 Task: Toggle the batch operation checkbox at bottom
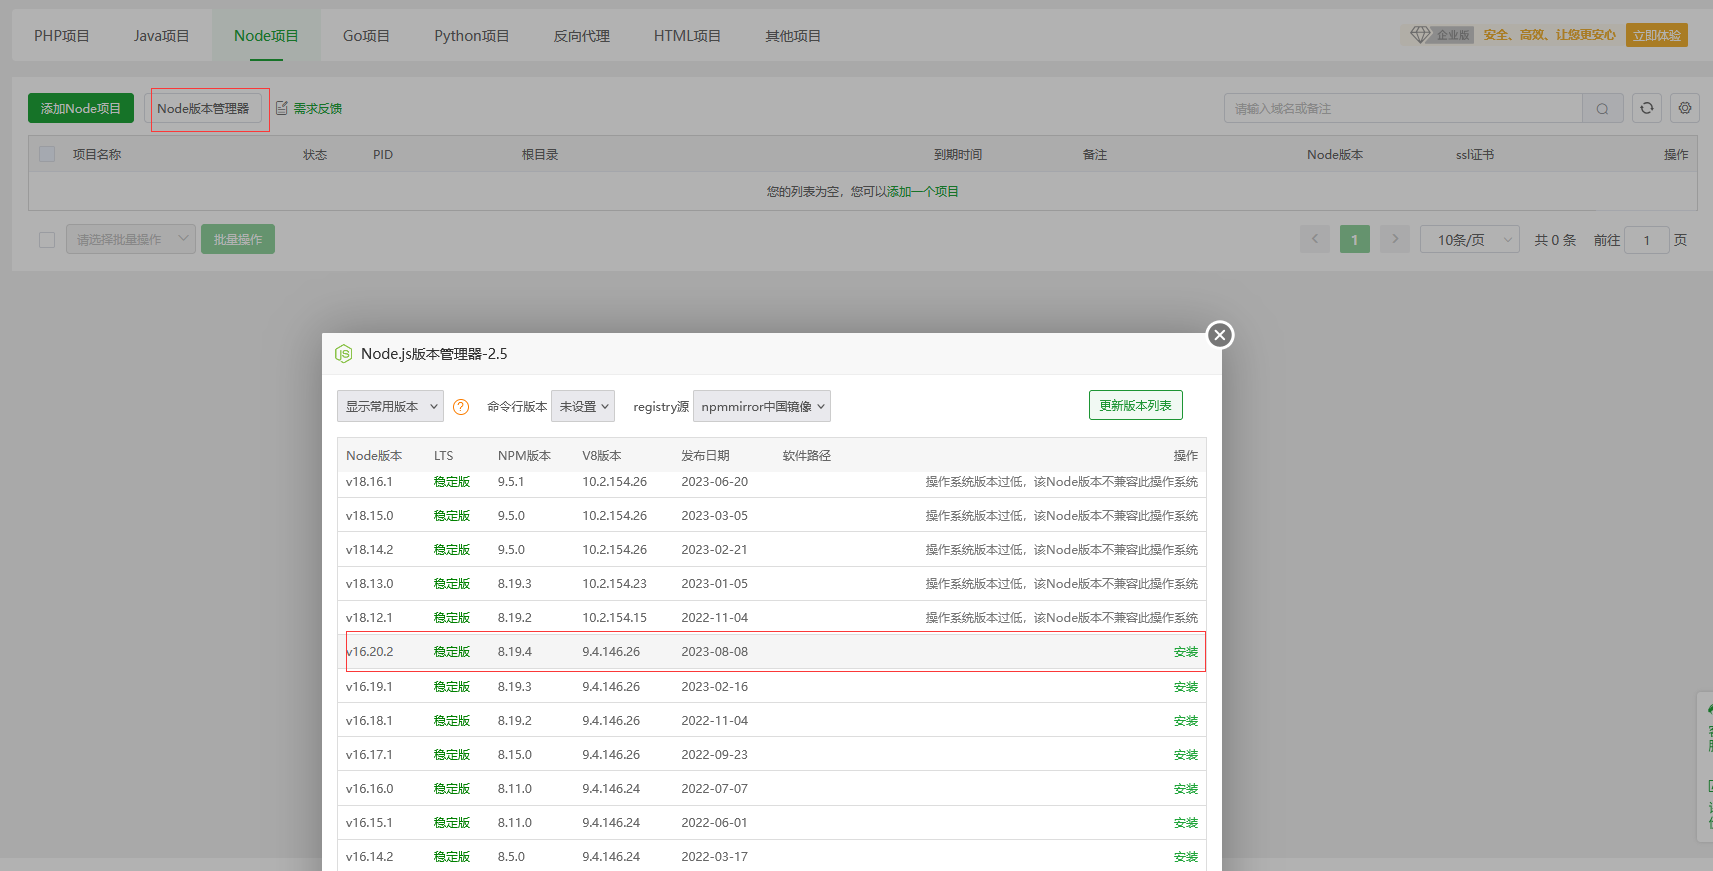47,240
